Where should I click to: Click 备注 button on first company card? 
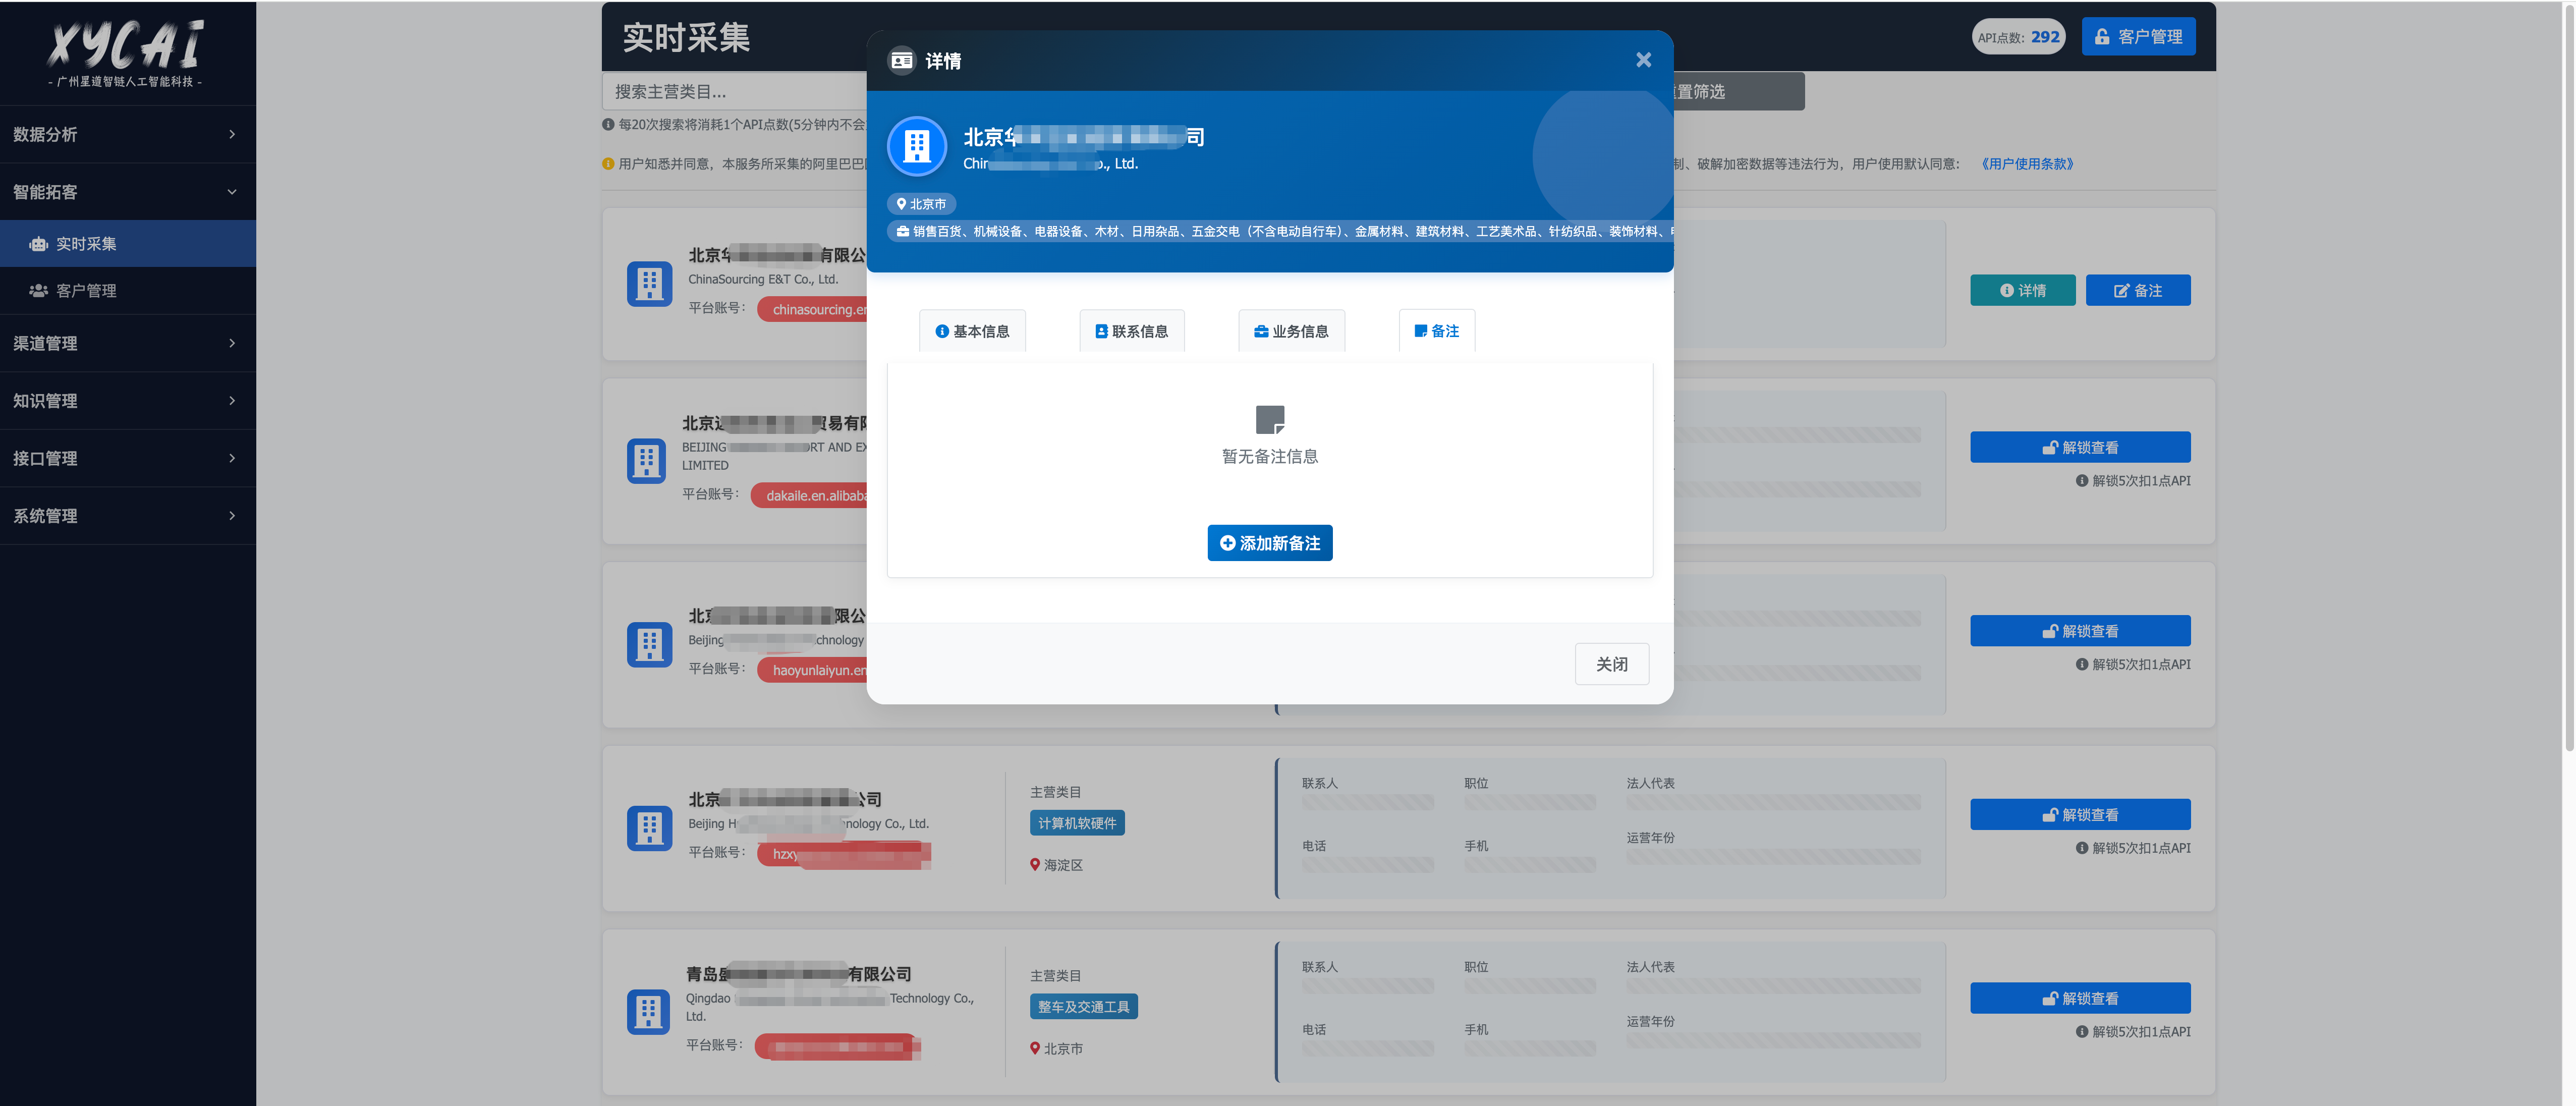2137,290
